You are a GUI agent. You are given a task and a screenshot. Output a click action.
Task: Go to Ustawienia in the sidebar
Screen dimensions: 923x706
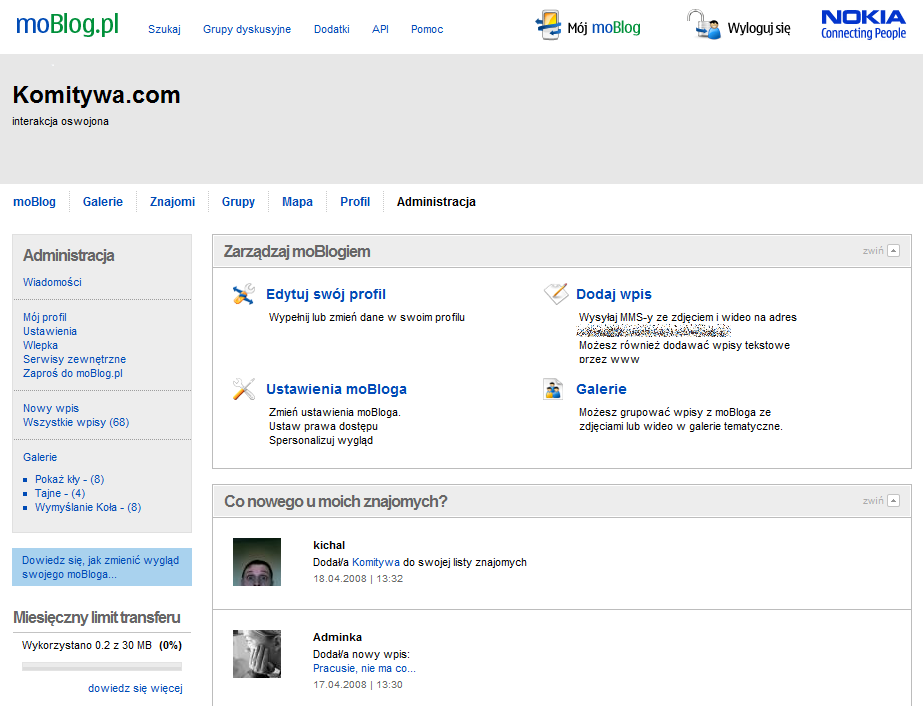(x=50, y=332)
